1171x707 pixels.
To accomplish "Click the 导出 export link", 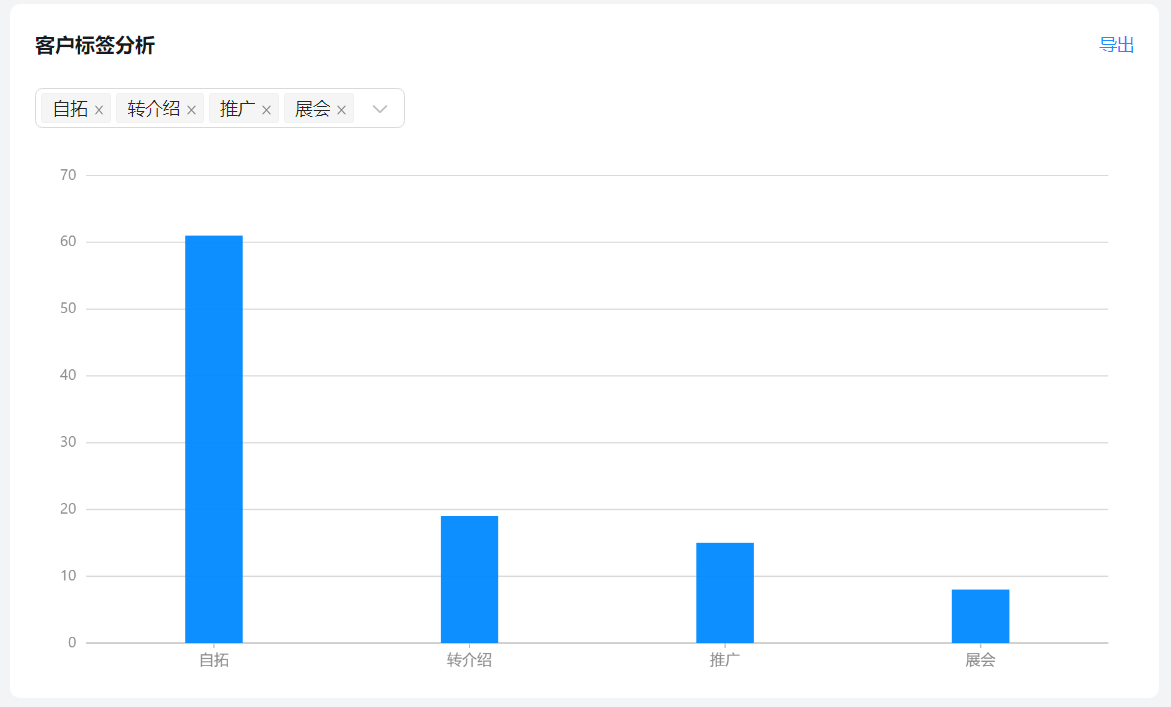I will point(1116,45).
